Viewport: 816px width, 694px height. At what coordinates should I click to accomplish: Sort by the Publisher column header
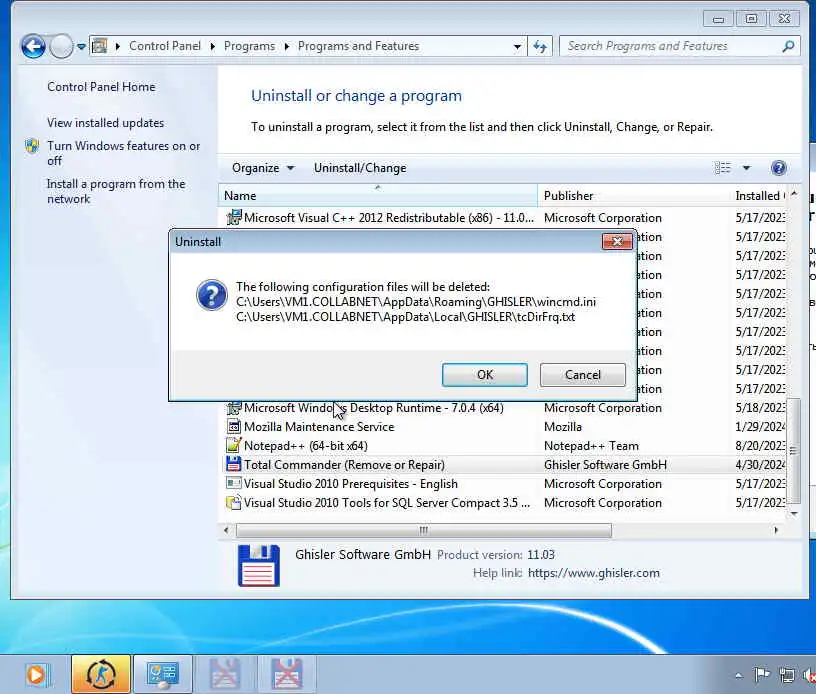pos(634,196)
